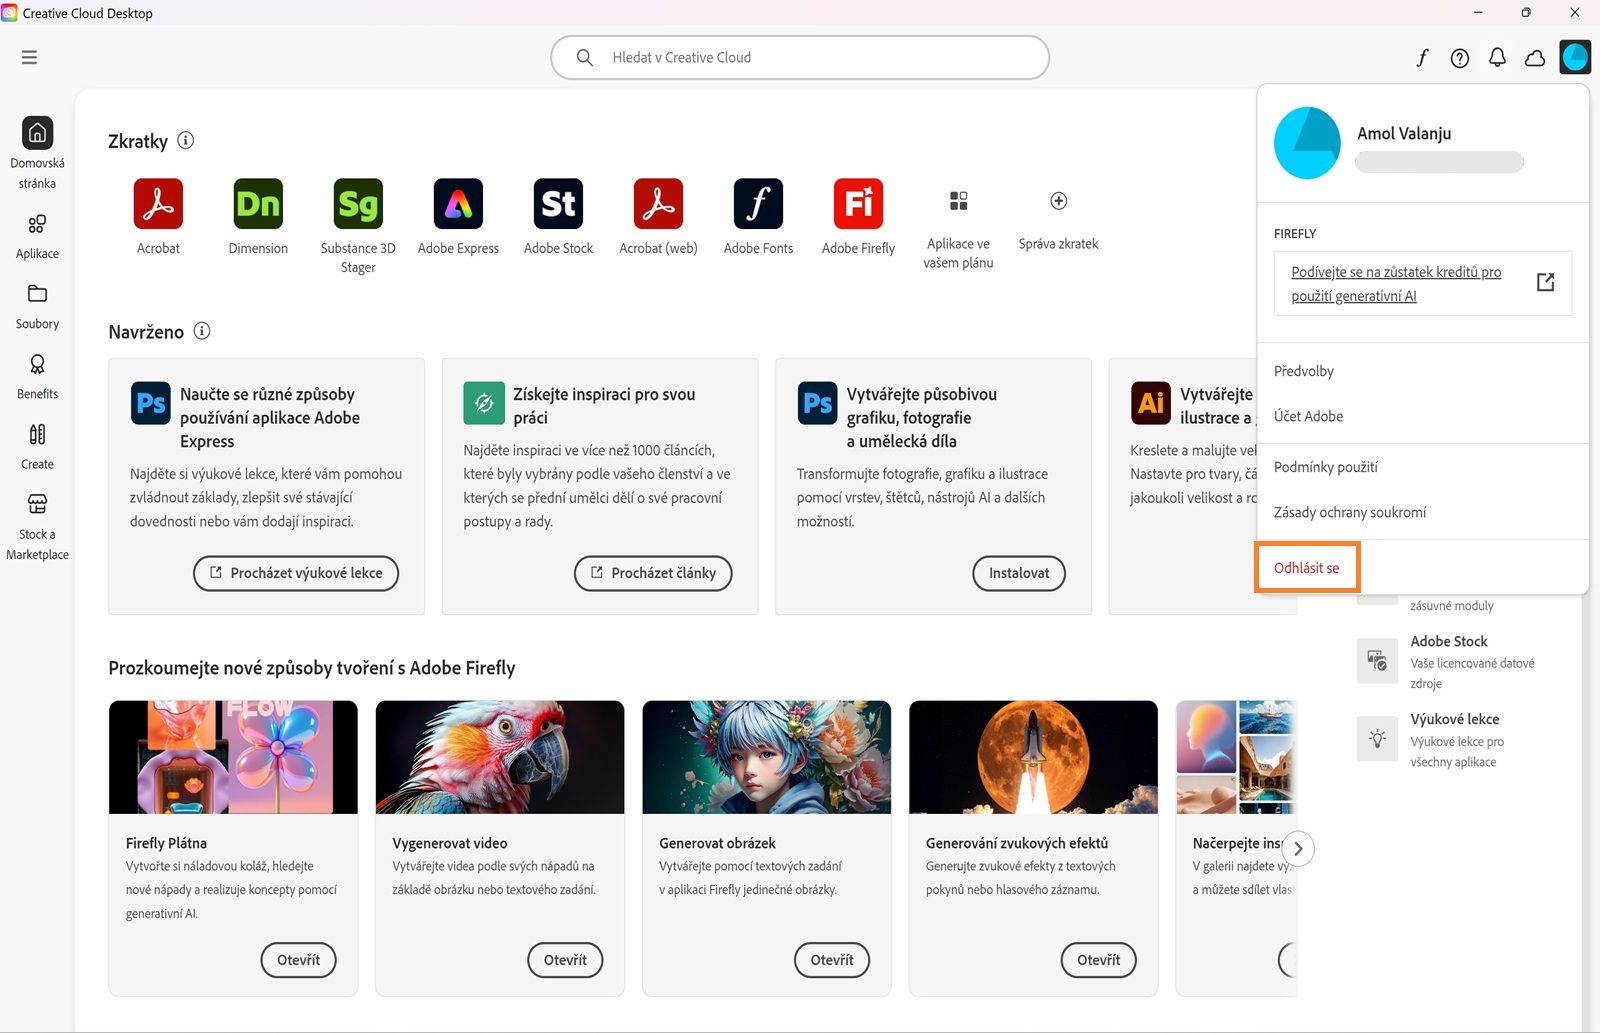Select Předvolby in account menu
Screen dimensions: 1600x1033
(1304, 371)
